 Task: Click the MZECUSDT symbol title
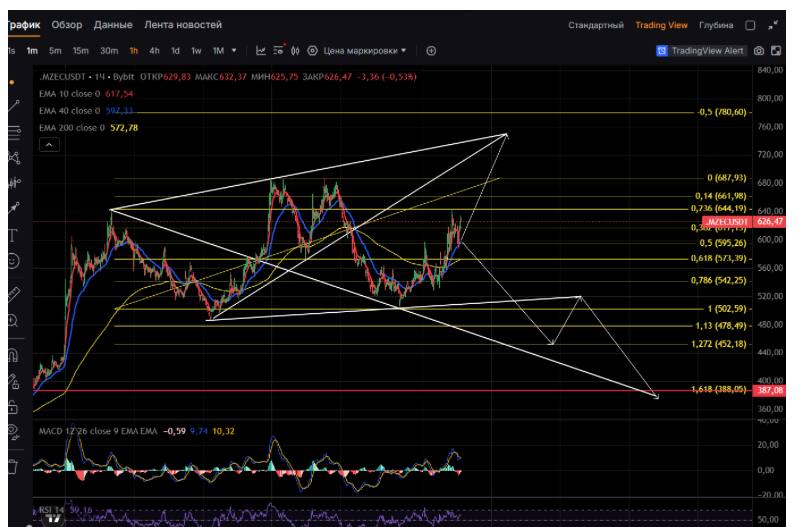[x=62, y=77]
